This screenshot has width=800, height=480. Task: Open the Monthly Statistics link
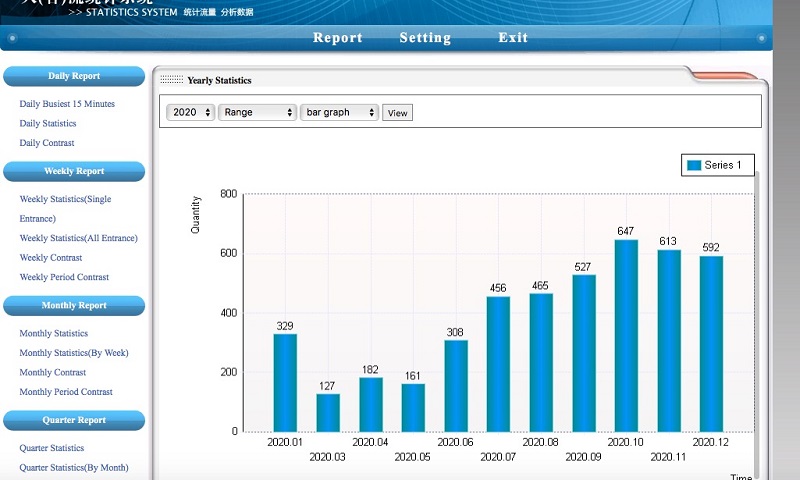click(54, 333)
